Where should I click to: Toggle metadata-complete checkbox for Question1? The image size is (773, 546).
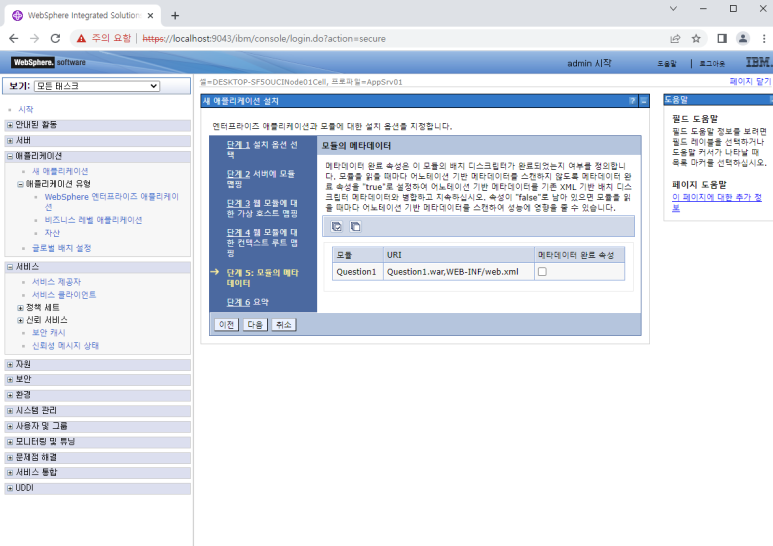(542, 272)
